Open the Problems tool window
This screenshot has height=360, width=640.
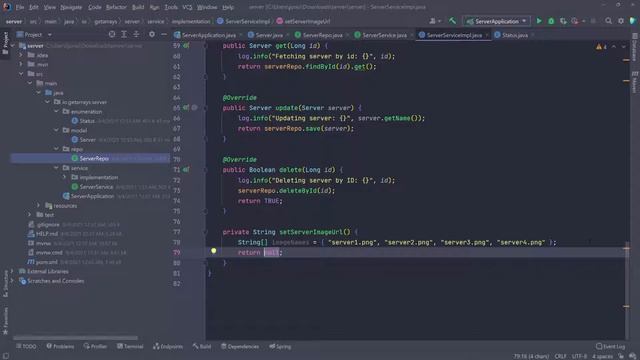coord(60,347)
